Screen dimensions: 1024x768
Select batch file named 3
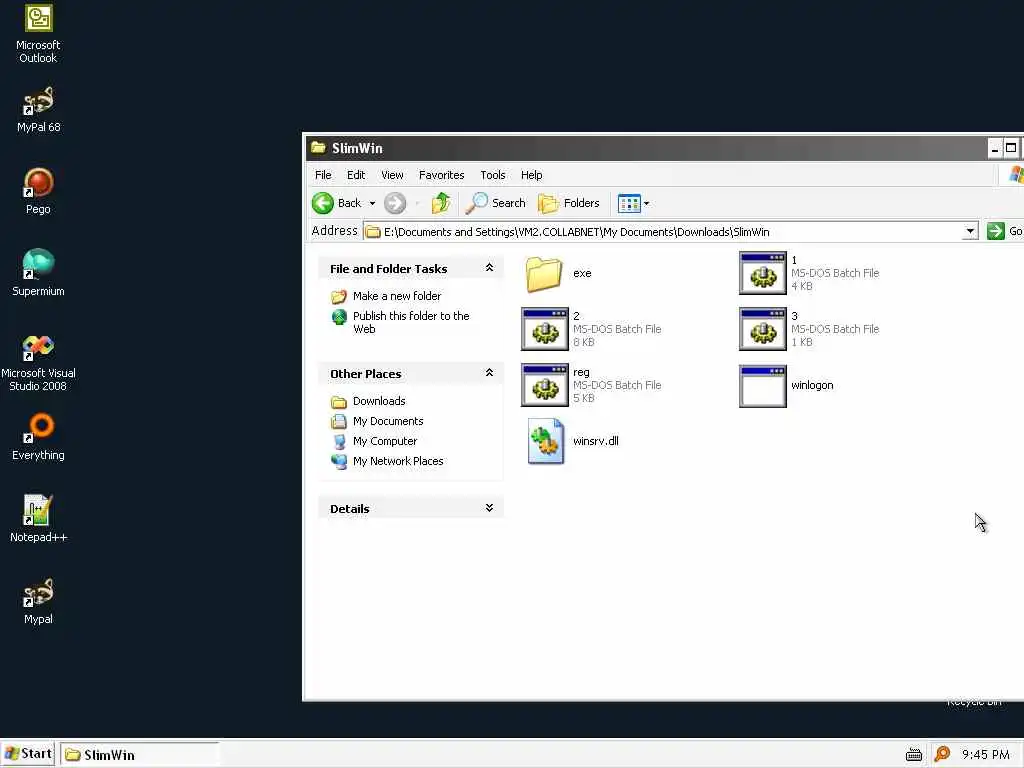click(x=810, y=329)
